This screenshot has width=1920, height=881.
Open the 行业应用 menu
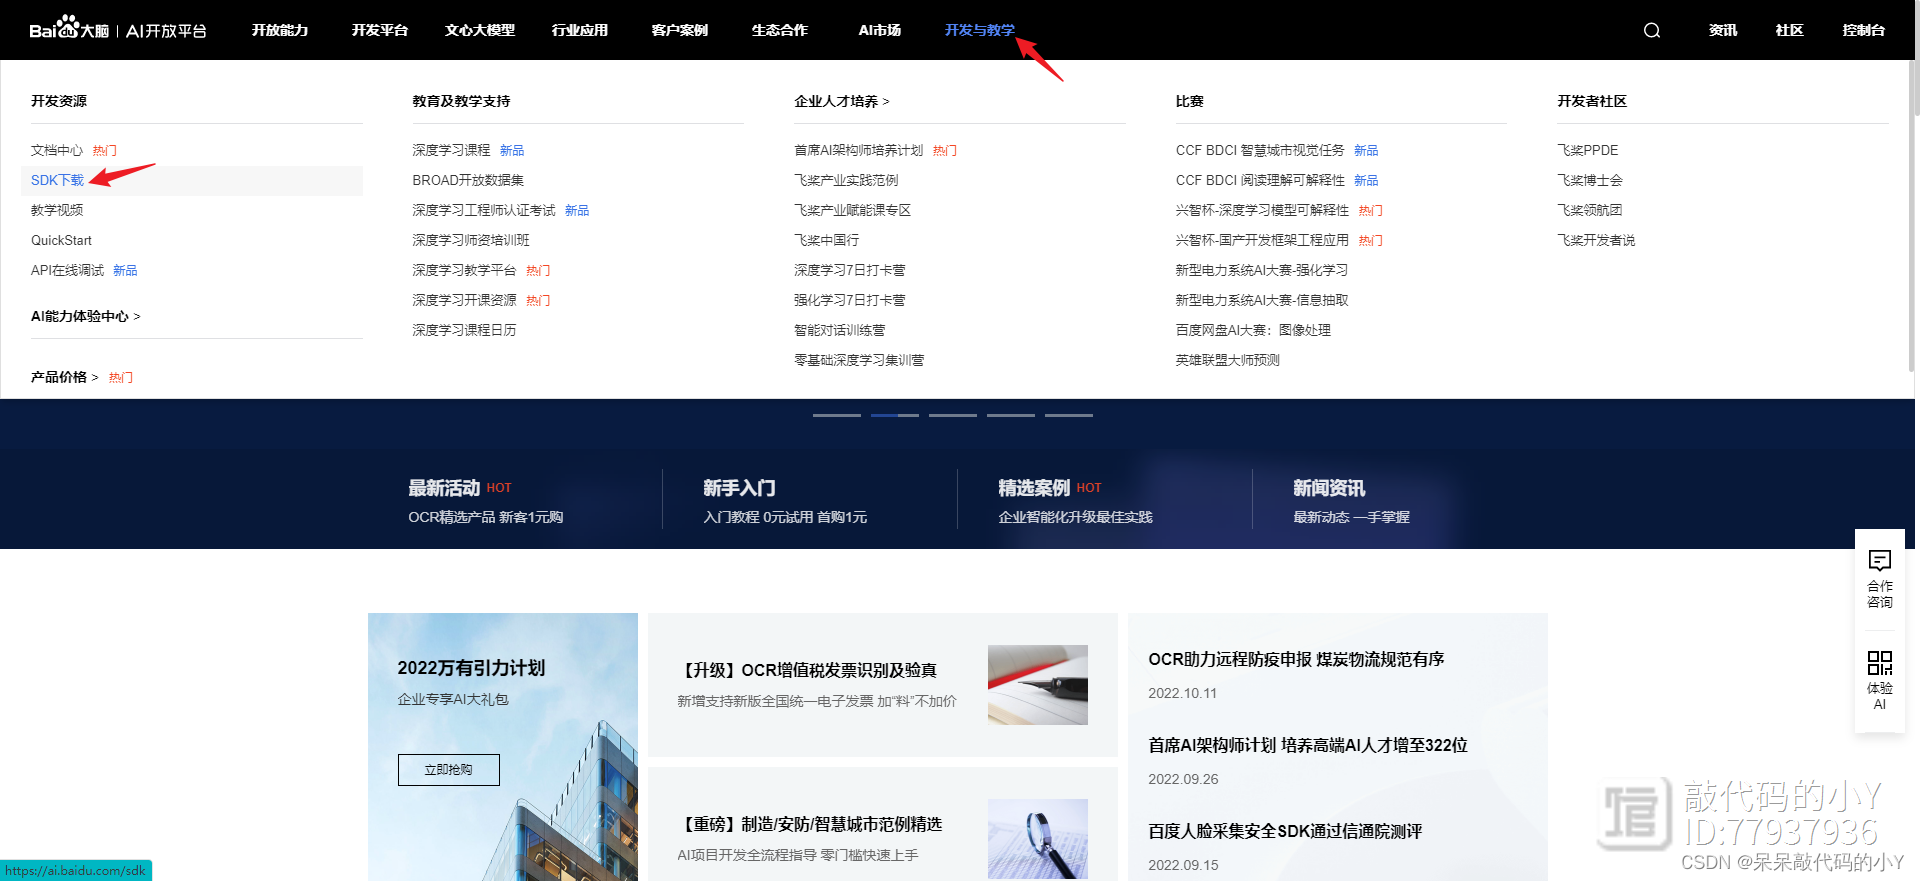click(x=580, y=30)
